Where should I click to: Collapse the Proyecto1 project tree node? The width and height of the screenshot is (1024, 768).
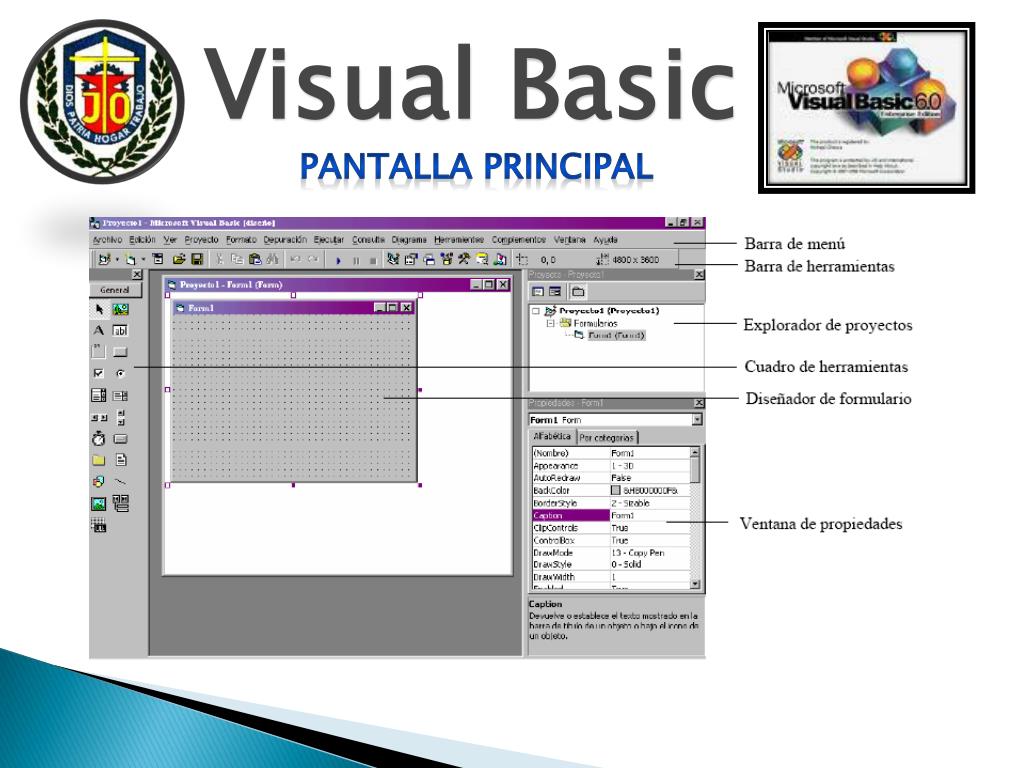[536, 311]
